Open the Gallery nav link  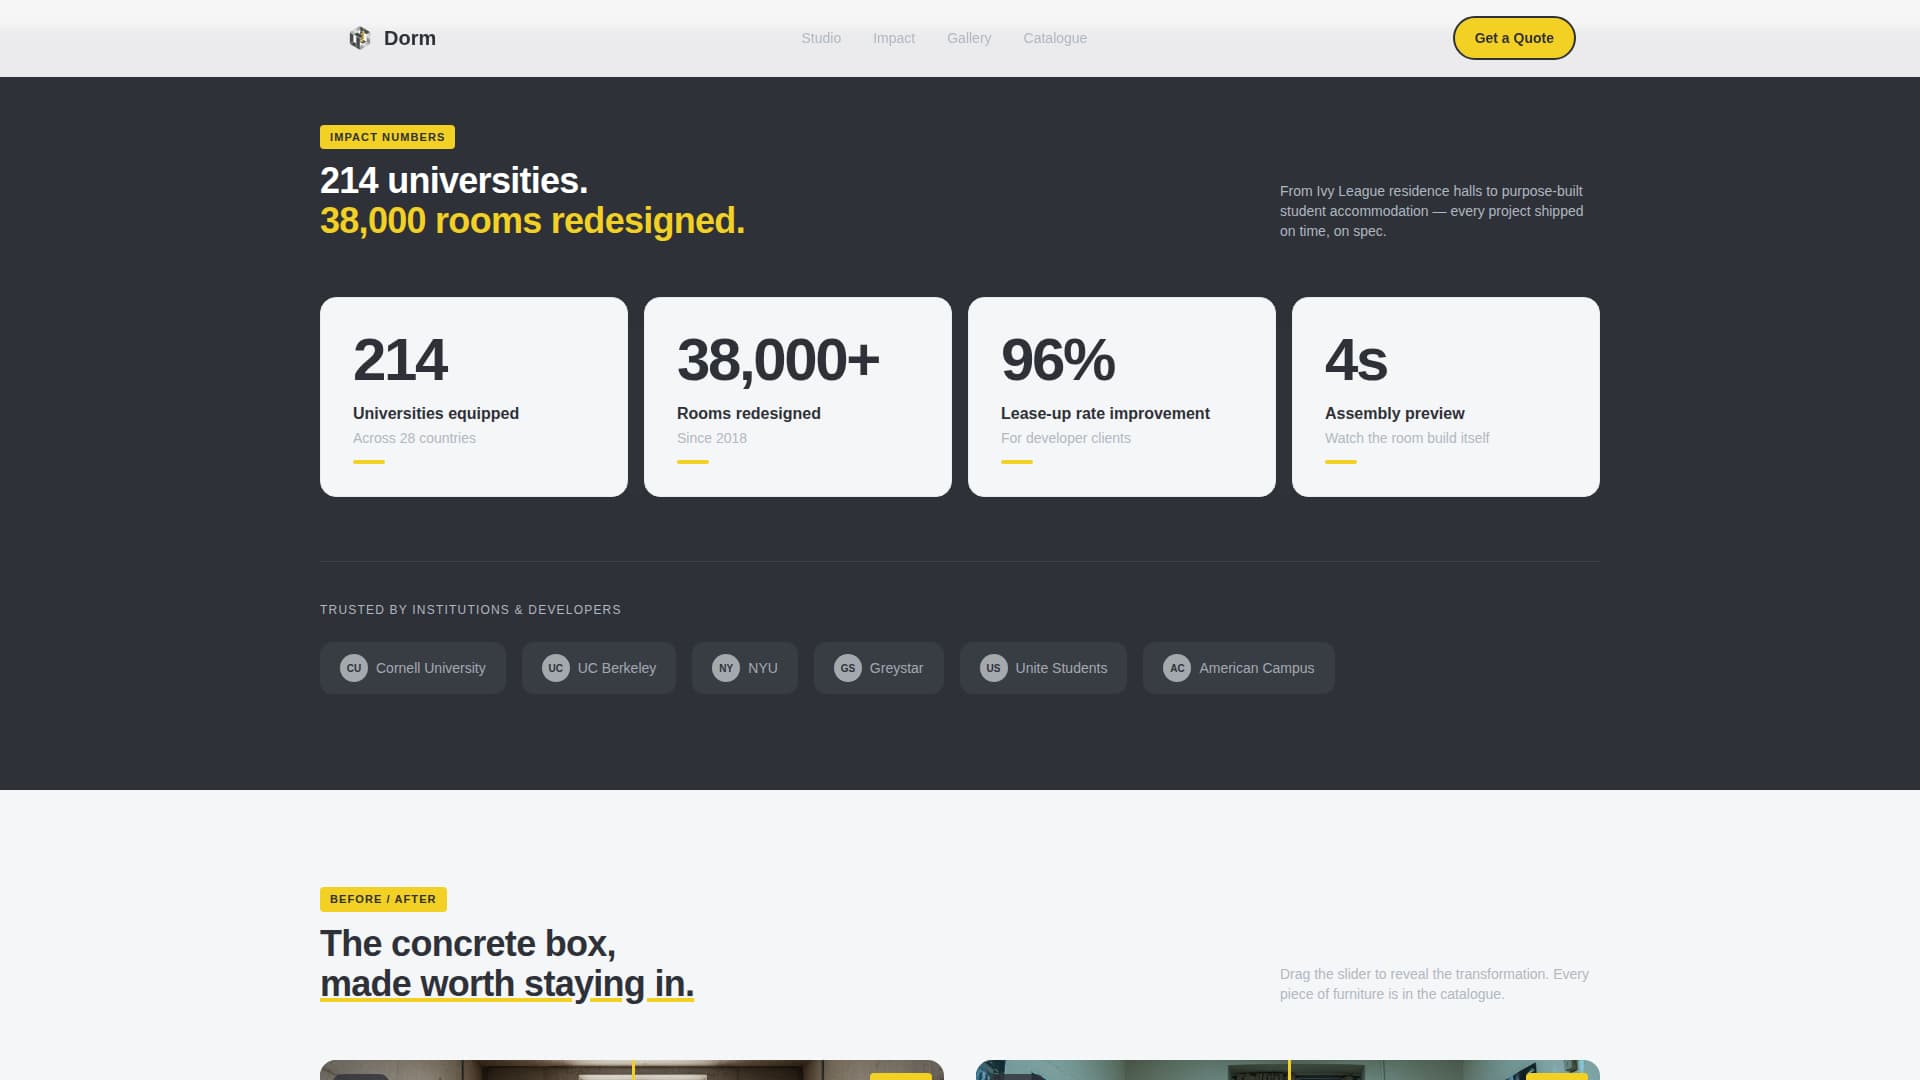(x=968, y=38)
